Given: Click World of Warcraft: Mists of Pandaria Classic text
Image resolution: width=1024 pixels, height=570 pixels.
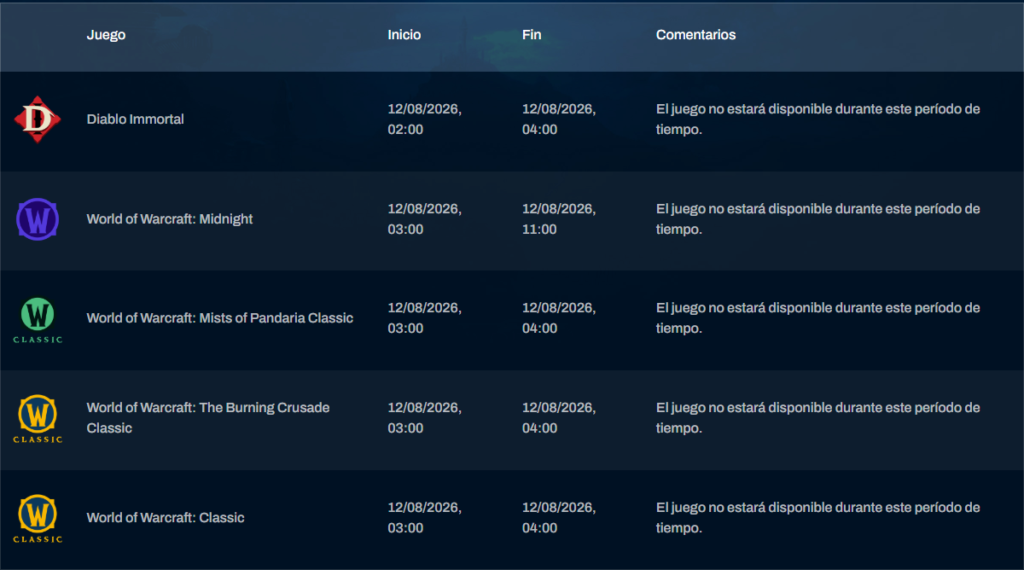Looking at the screenshot, I should [220, 318].
